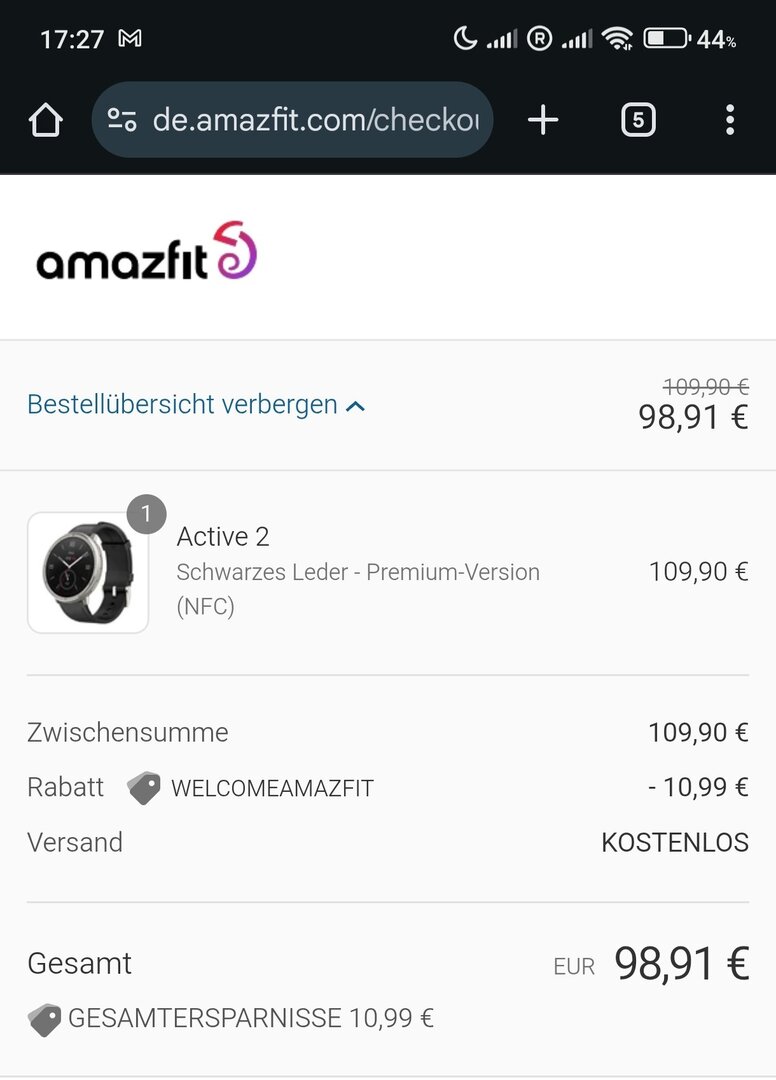Tap the WELCOMEAMAZFIT discount tag icon

click(x=144, y=788)
